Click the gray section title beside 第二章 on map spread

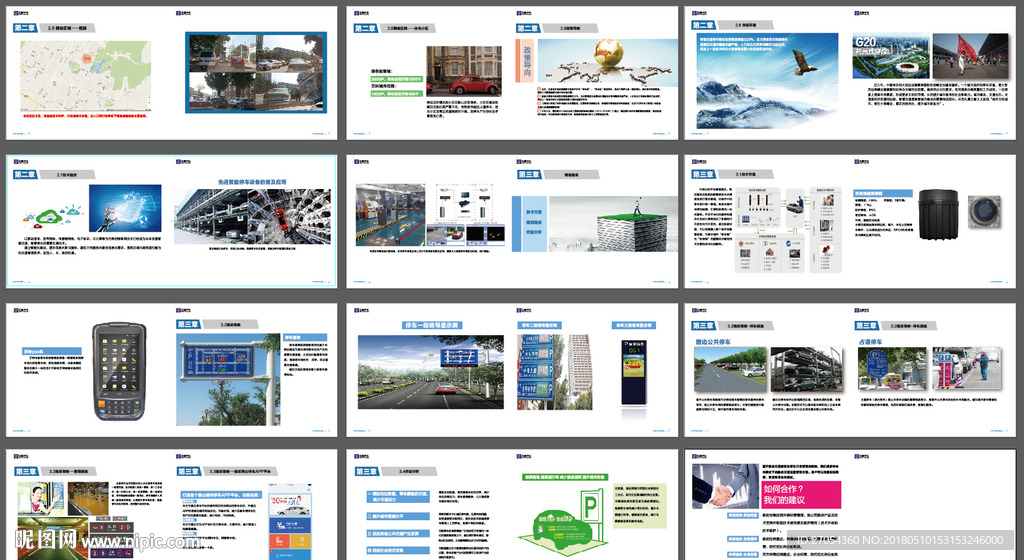click(67, 28)
